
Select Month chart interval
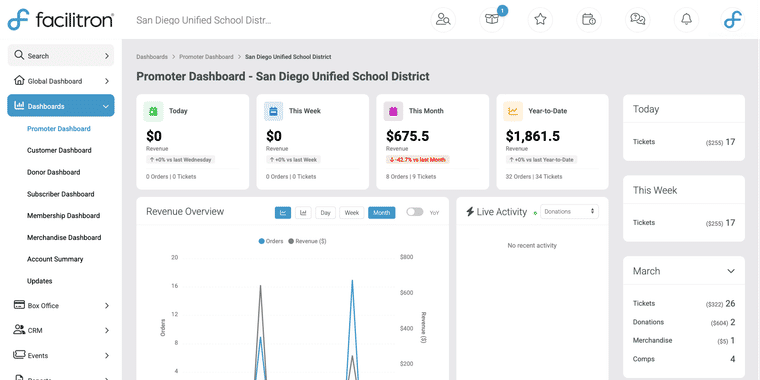pyautogui.click(x=381, y=212)
